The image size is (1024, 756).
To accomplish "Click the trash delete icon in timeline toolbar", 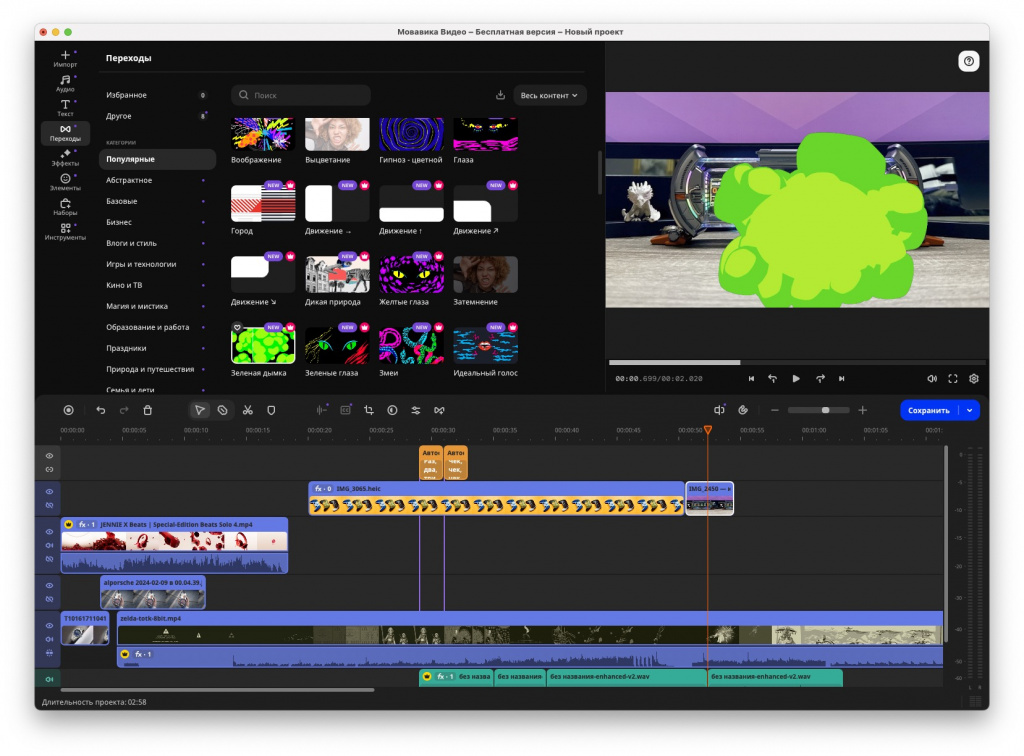I will tap(148, 410).
